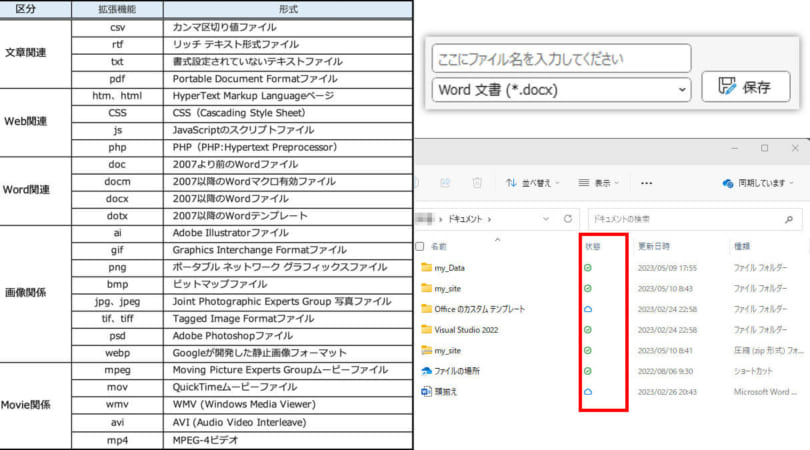Click the 同期しています OneDrive sync status
810x450 pixels.
tap(758, 183)
